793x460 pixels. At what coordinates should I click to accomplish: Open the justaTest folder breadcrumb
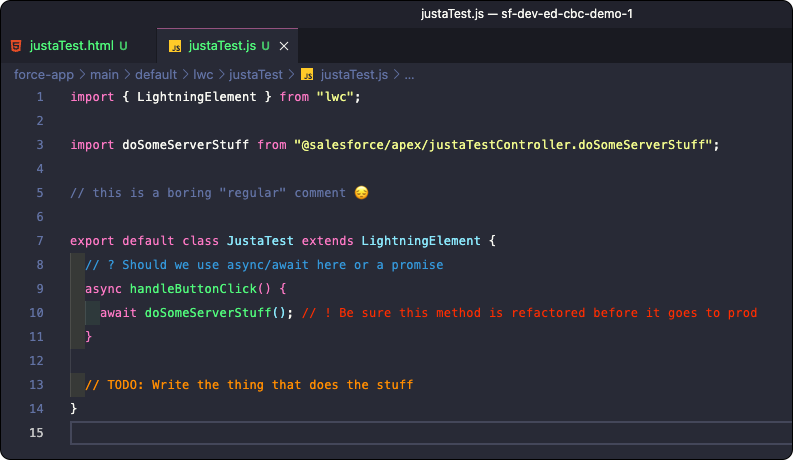[x=256, y=75]
